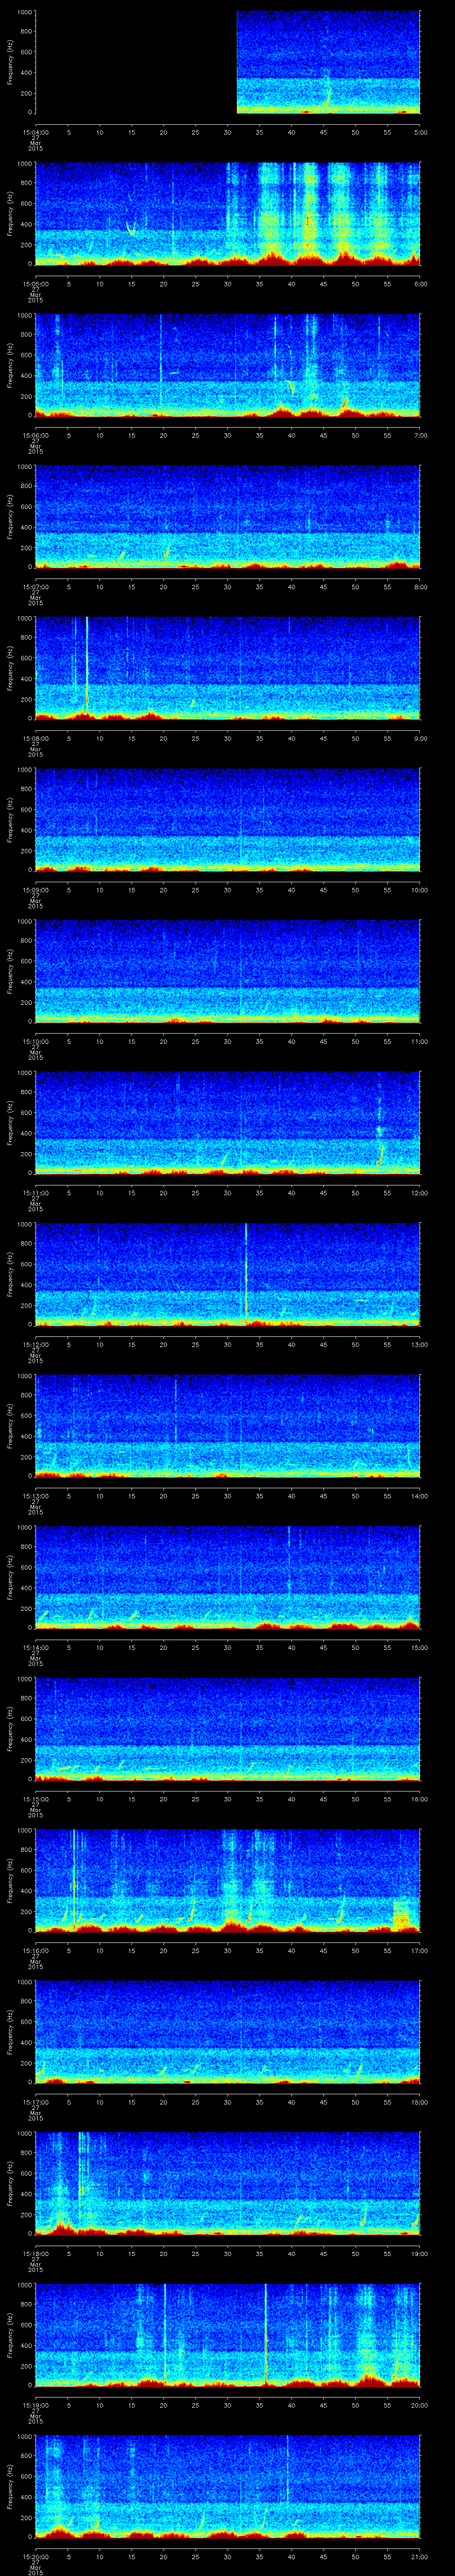
Task: Select the 15:09:00 start time label
Action: [36, 890]
